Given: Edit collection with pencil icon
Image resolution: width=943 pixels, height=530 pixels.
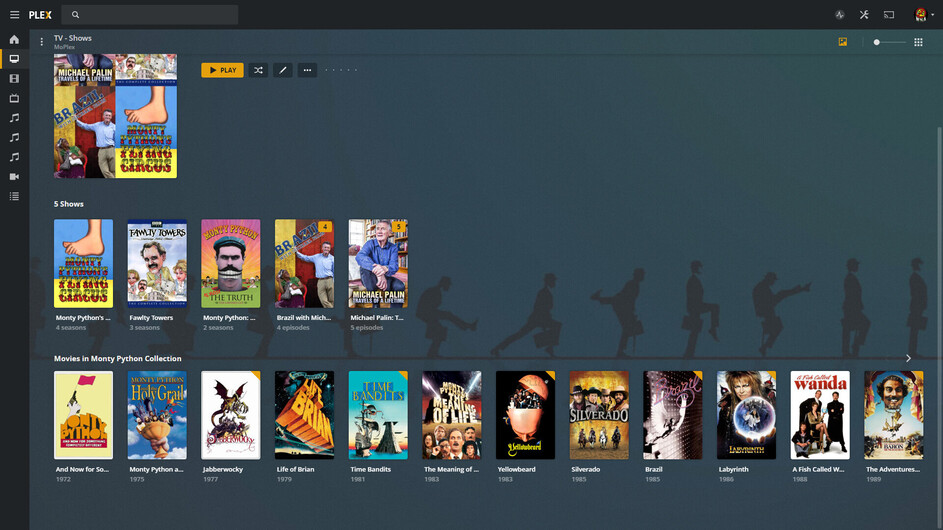Looking at the screenshot, I should point(283,70).
